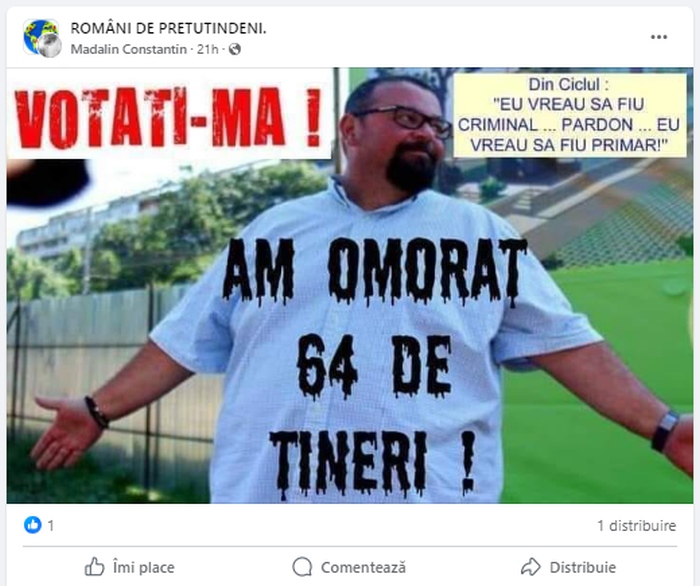Screen dimensions: 700x586
Task: Open the post photo in full view
Action: [x=350, y=286]
